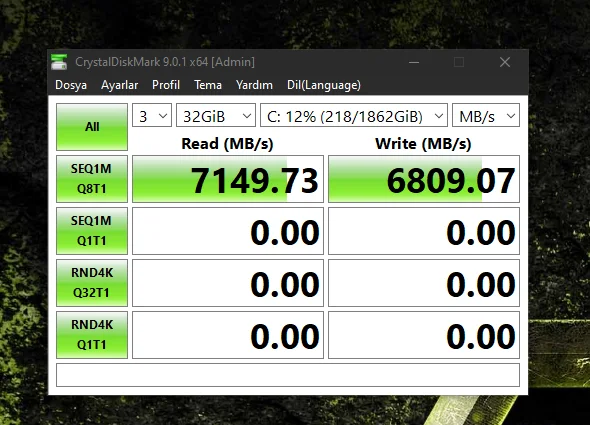Click the 6809.07 sequential write result

pyautogui.click(x=424, y=179)
